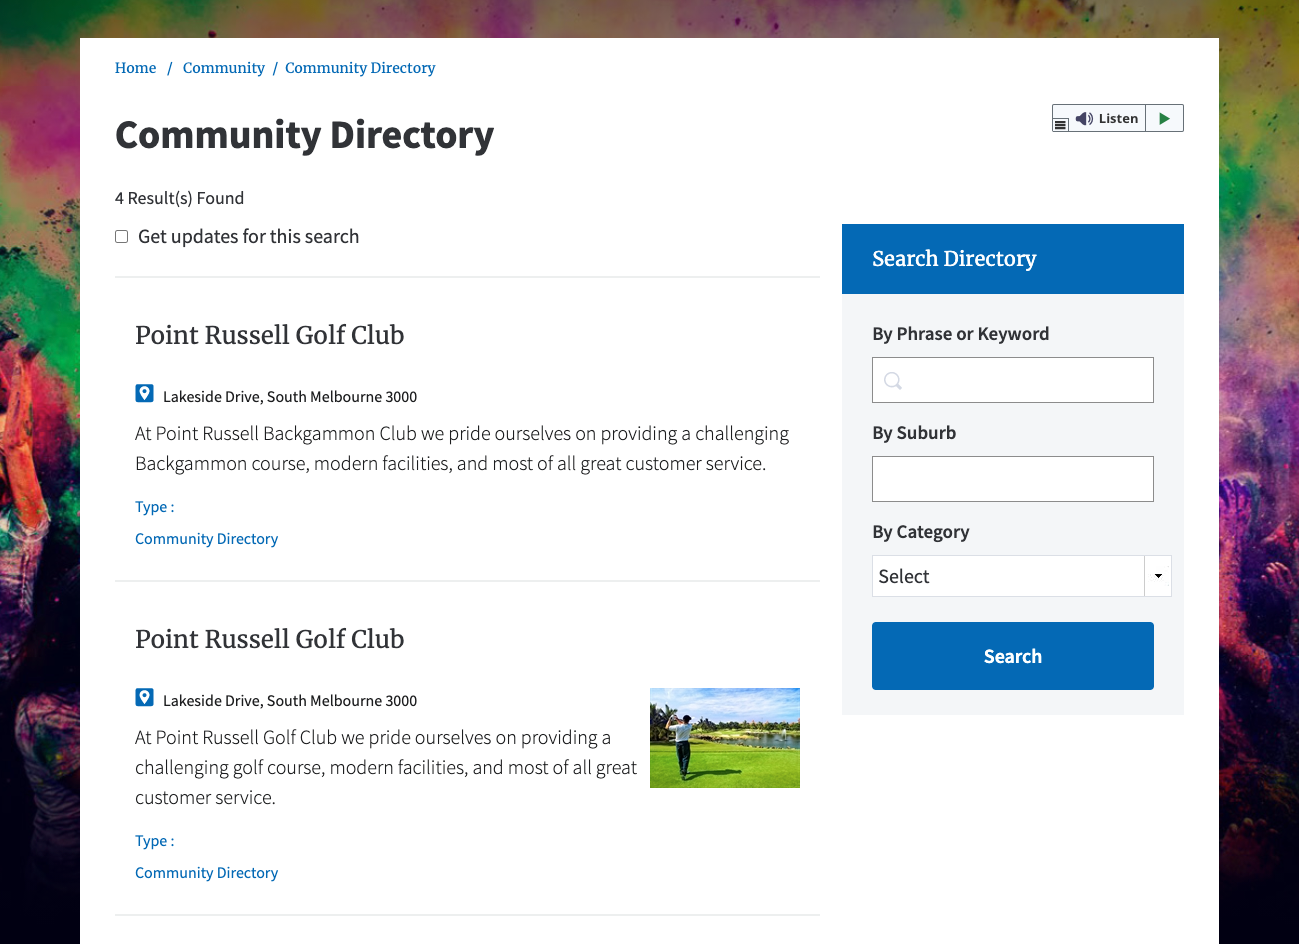Click the magnifying glass in the keyword field
1299x944 pixels.
tap(892, 380)
